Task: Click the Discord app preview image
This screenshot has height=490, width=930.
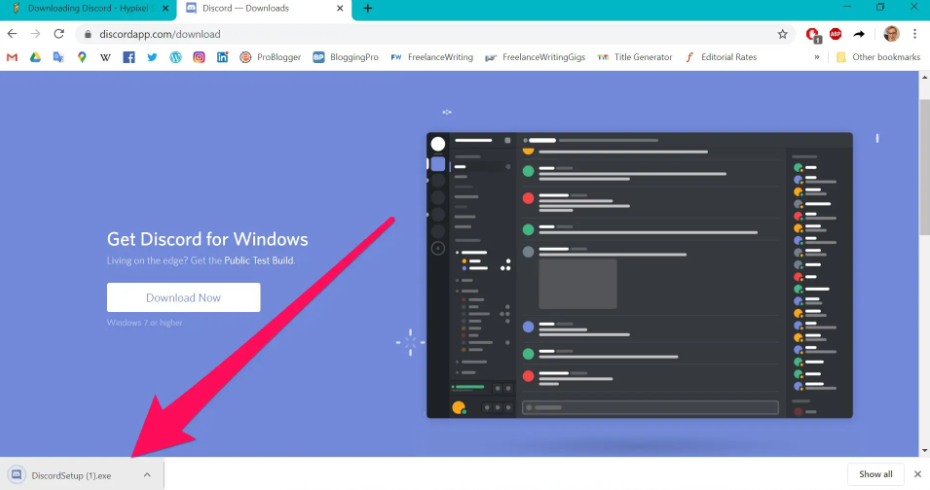Action: (639, 275)
